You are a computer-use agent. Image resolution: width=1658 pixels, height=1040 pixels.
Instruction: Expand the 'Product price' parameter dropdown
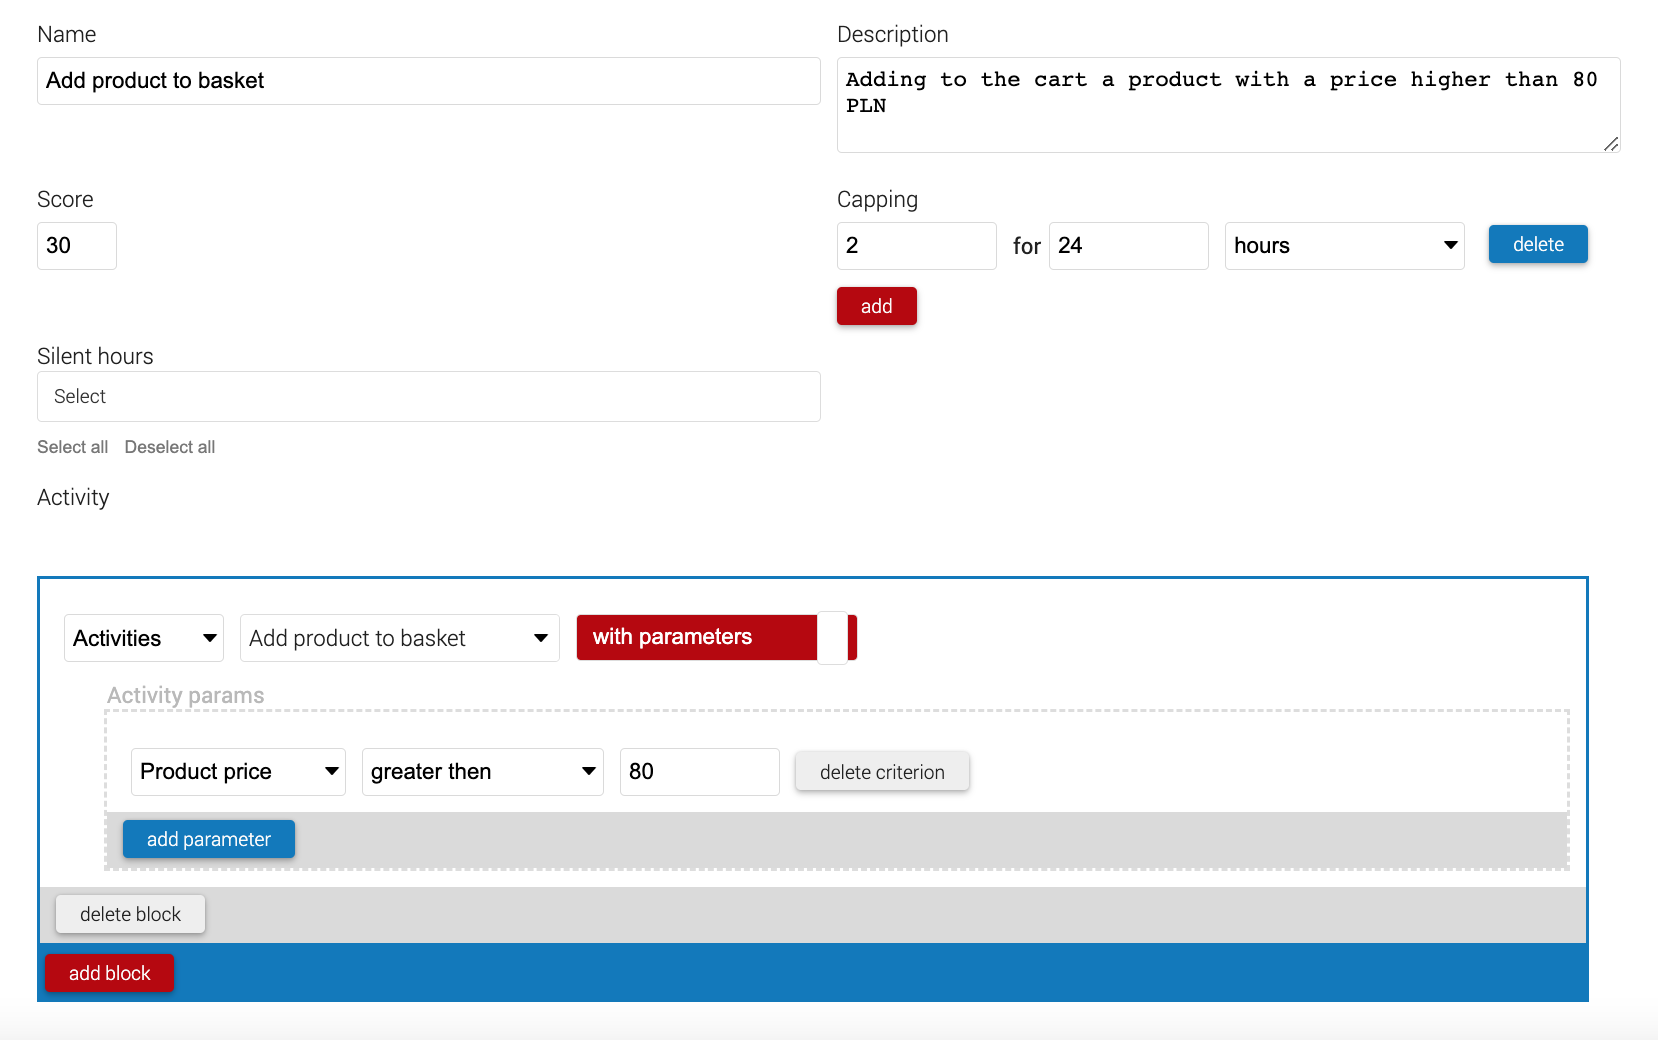click(238, 772)
